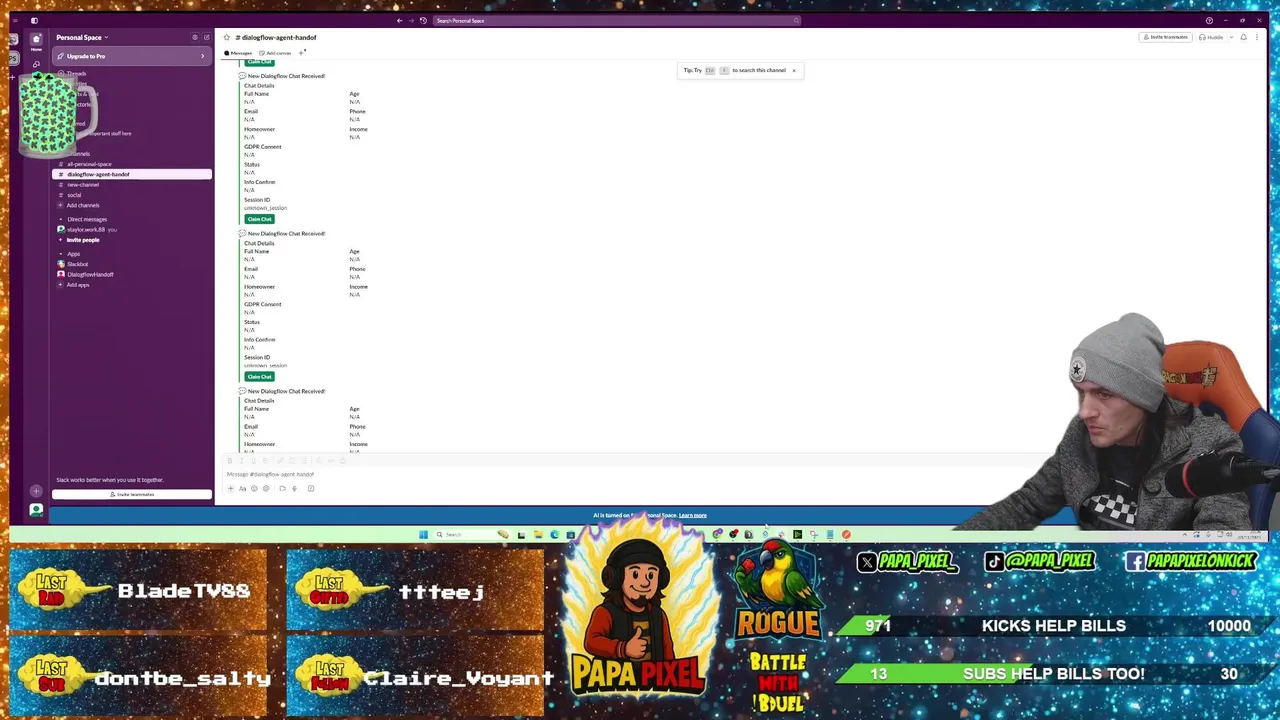Click the plus attach button in composer
This screenshot has width=1280, height=720.
[x=230, y=488]
